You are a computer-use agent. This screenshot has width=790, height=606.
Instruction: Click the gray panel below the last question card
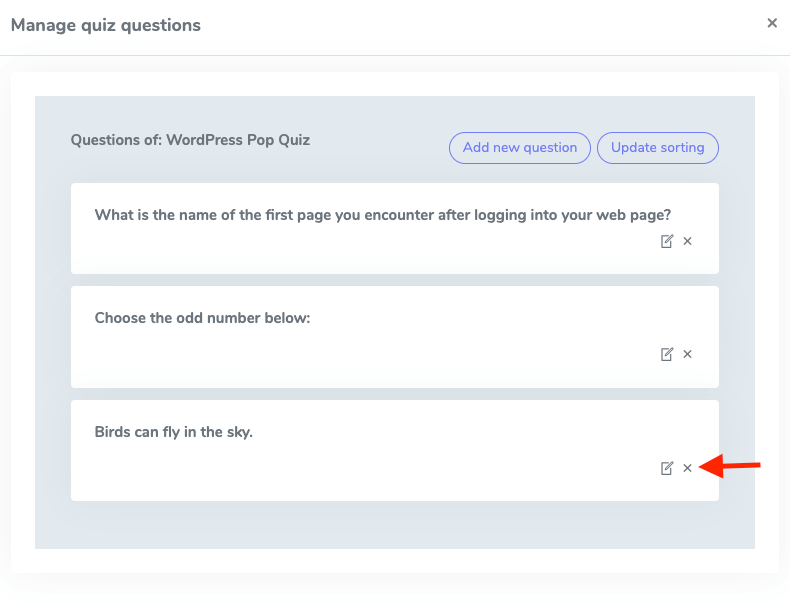coord(394,525)
